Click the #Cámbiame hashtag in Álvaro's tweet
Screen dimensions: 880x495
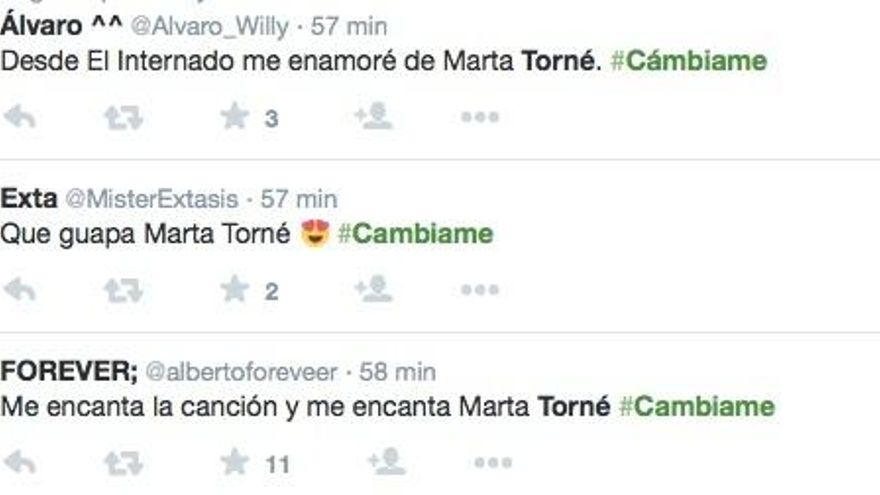click(x=688, y=60)
